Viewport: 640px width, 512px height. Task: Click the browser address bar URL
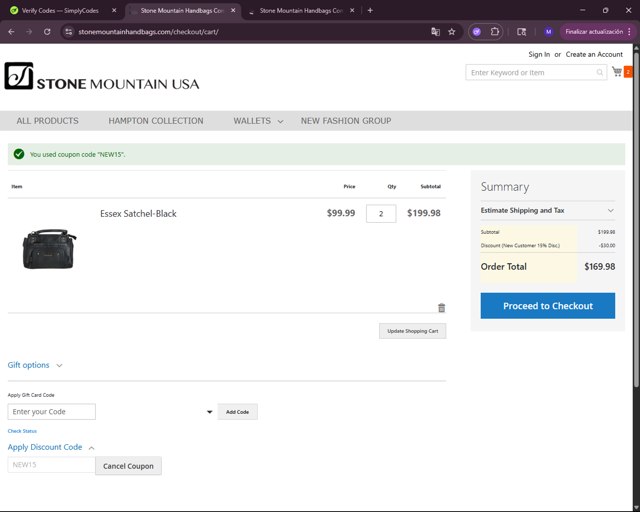[149, 32]
